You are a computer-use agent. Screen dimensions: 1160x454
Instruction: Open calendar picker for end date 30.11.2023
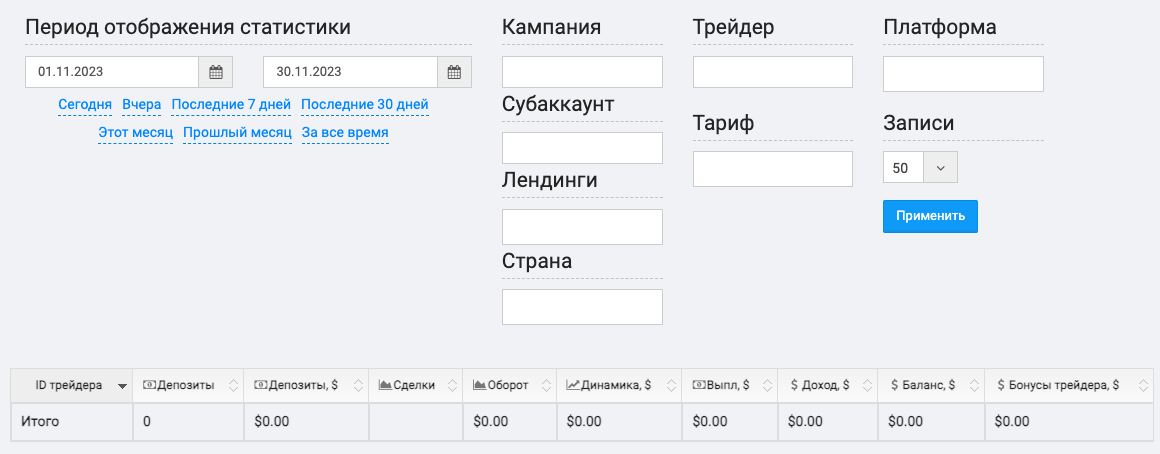click(454, 72)
